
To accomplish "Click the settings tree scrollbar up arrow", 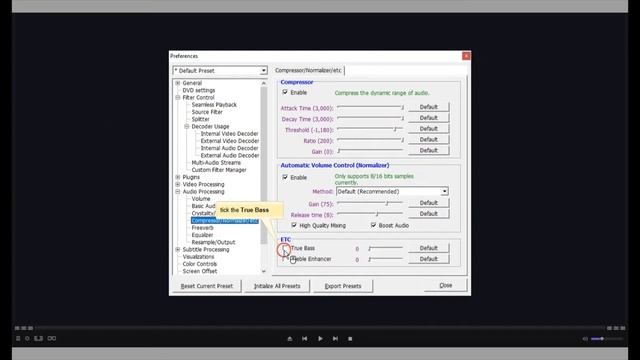I will [264, 83].
